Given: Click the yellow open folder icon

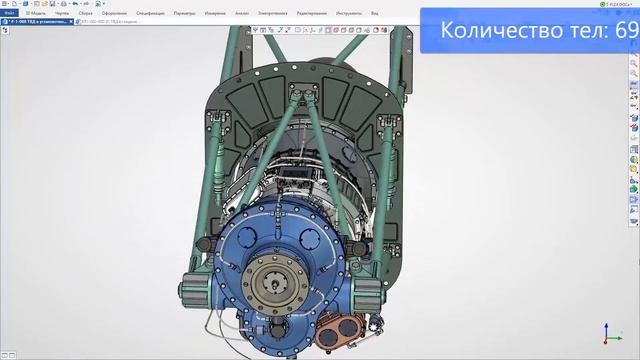Looking at the screenshot, I should coord(44,4).
